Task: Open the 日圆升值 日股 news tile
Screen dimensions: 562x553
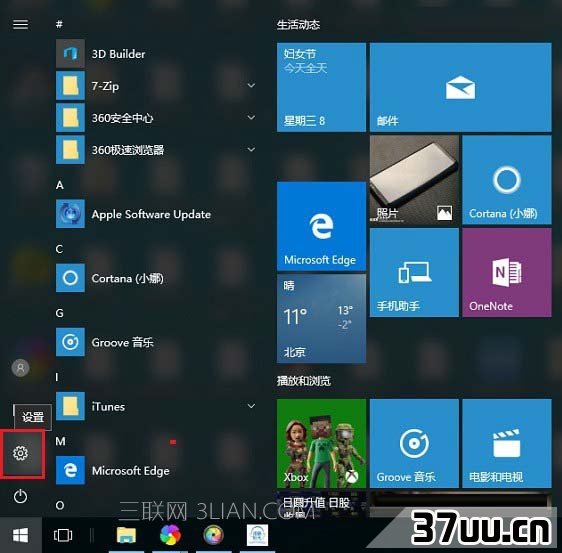Action: (x=322, y=504)
